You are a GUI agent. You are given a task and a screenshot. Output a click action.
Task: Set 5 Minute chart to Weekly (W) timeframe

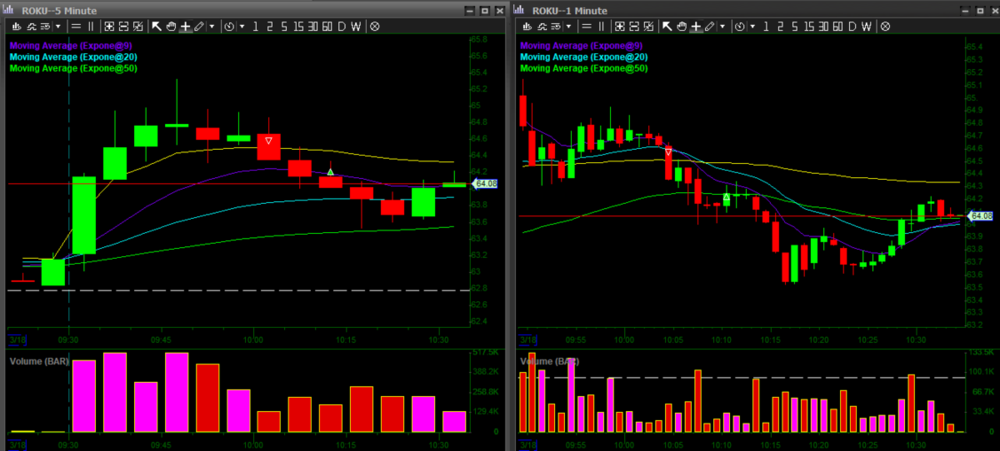355,26
